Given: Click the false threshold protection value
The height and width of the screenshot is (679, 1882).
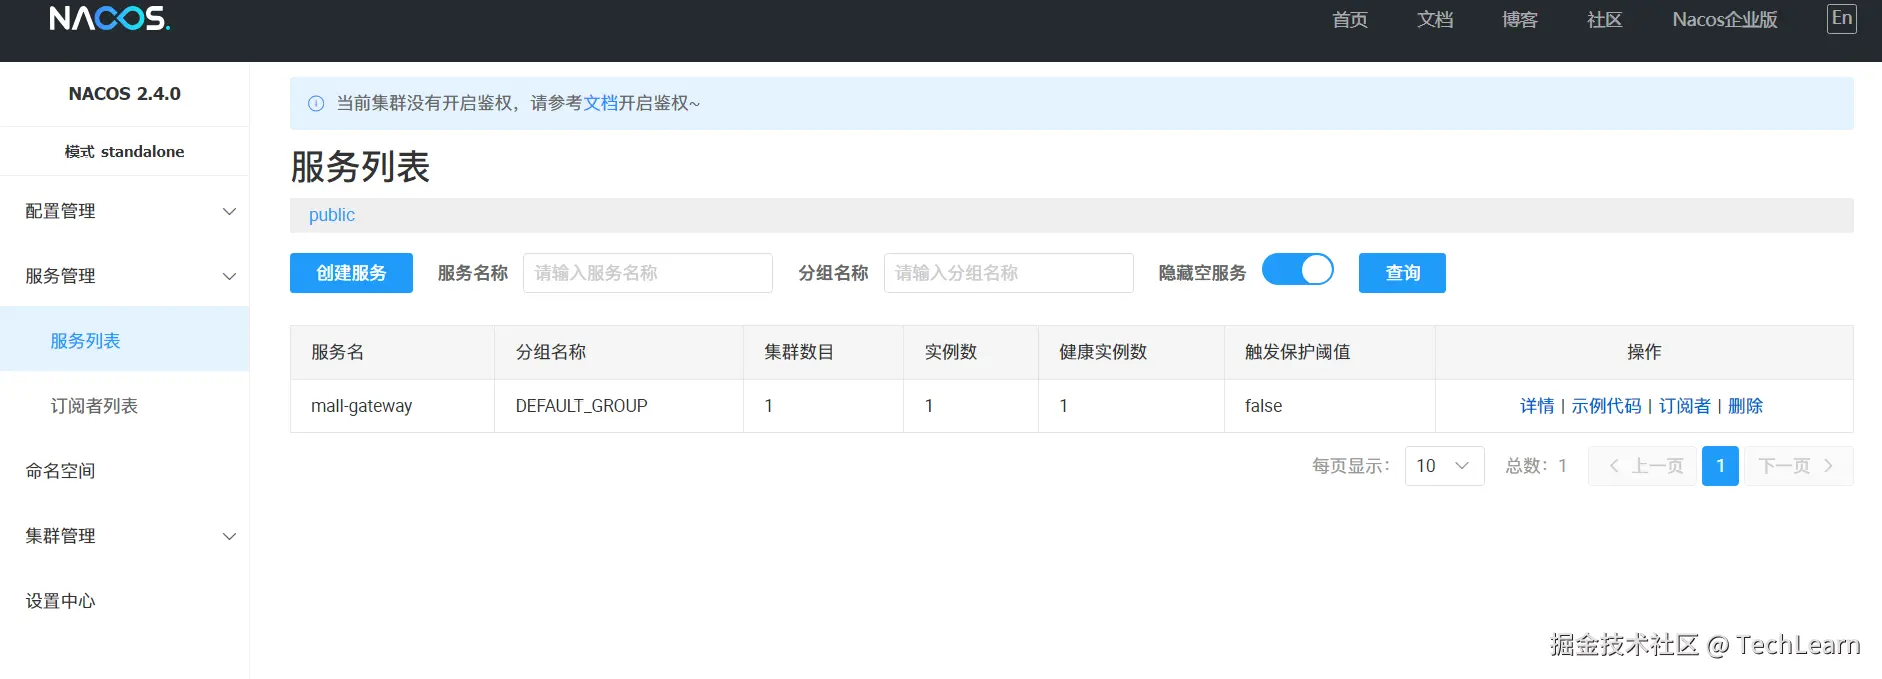Looking at the screenshot, I should [x=1263, y=406].
